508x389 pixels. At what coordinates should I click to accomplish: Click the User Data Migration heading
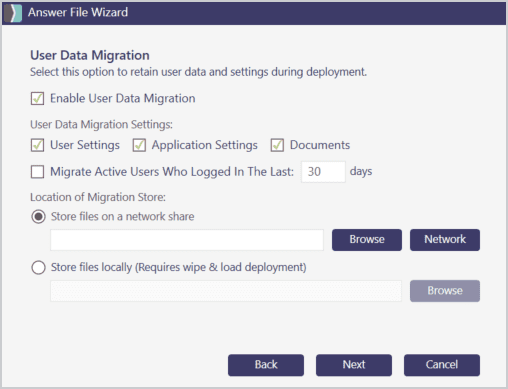pyautogui.click(x=90, y=55)
